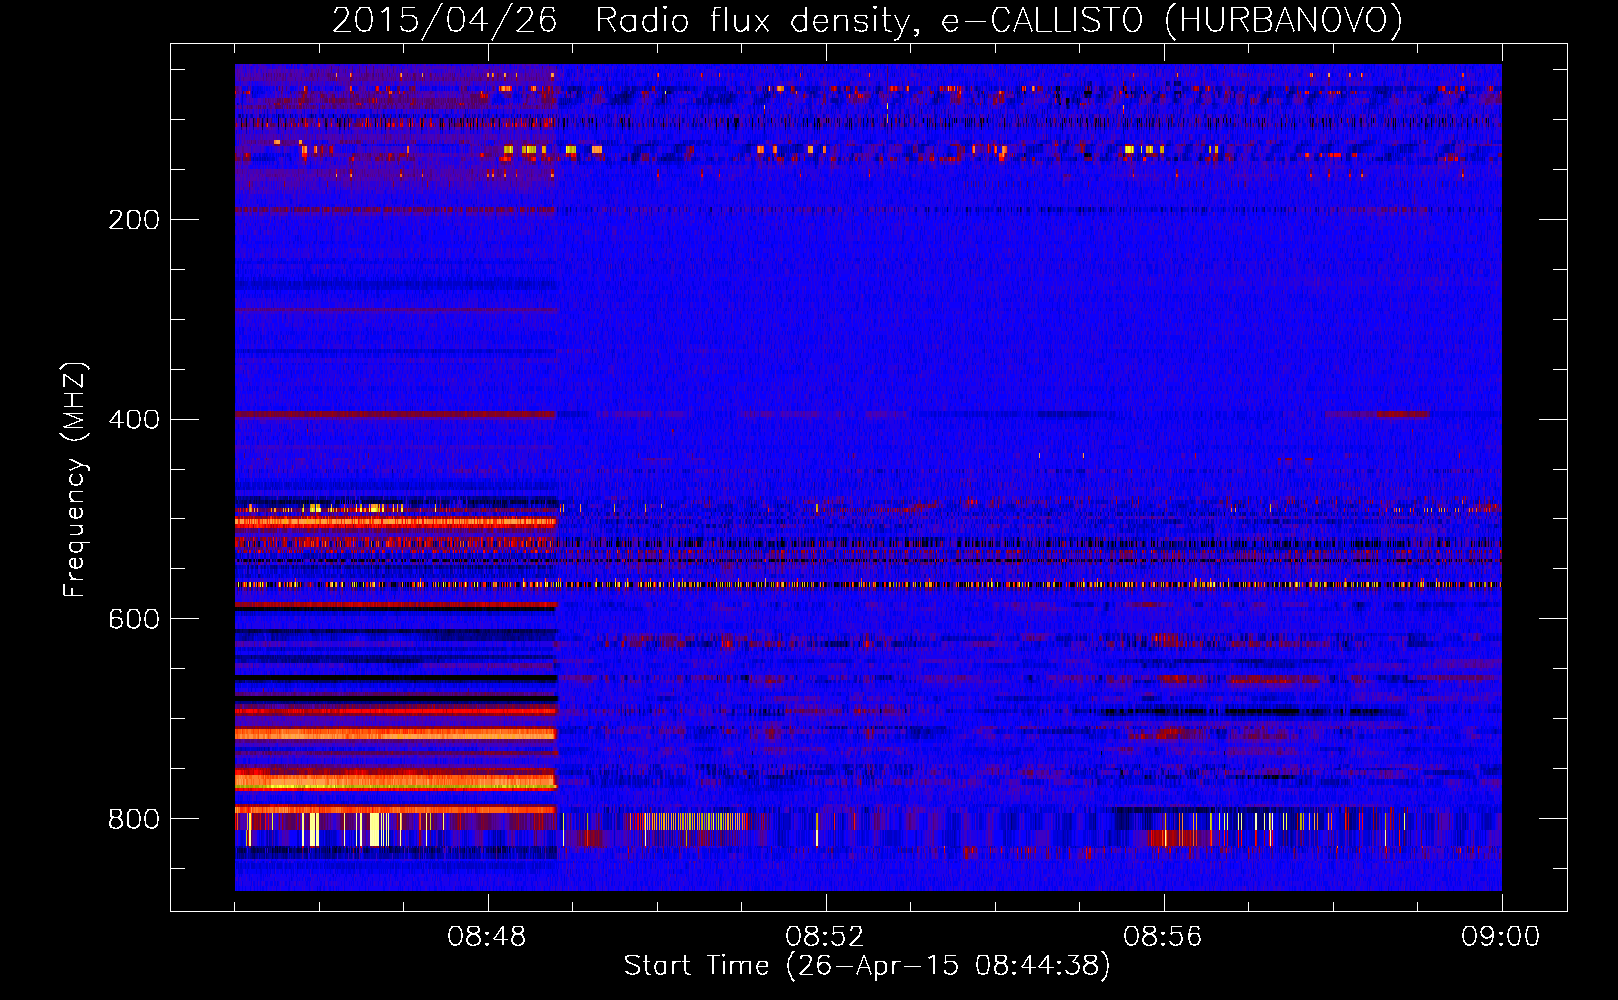Click the plot title mentioning e-CALLISTO (HURBANOVO)
1618x1000 pixels.
(x=867, y=20)
